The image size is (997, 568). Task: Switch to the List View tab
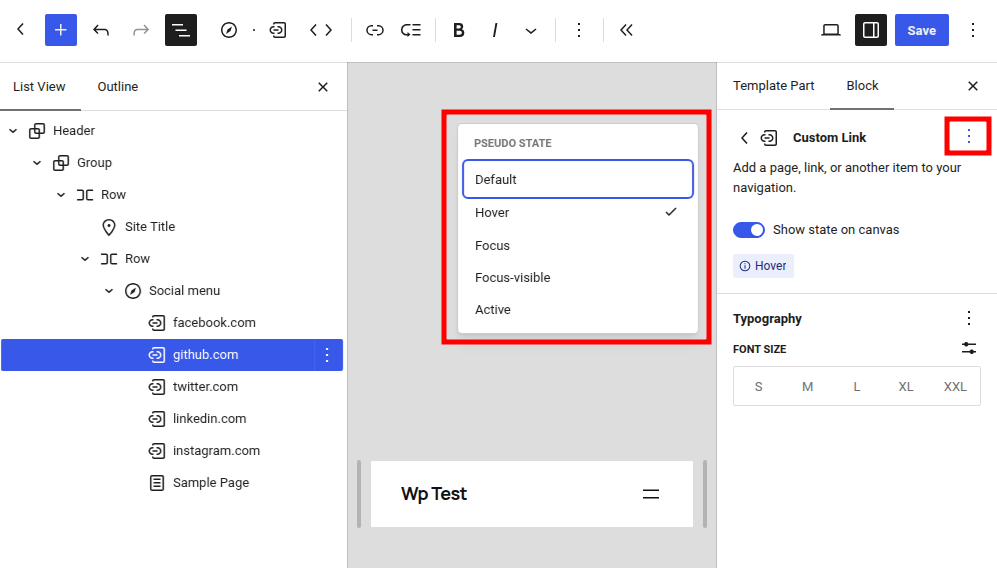(x=39, y=87)
